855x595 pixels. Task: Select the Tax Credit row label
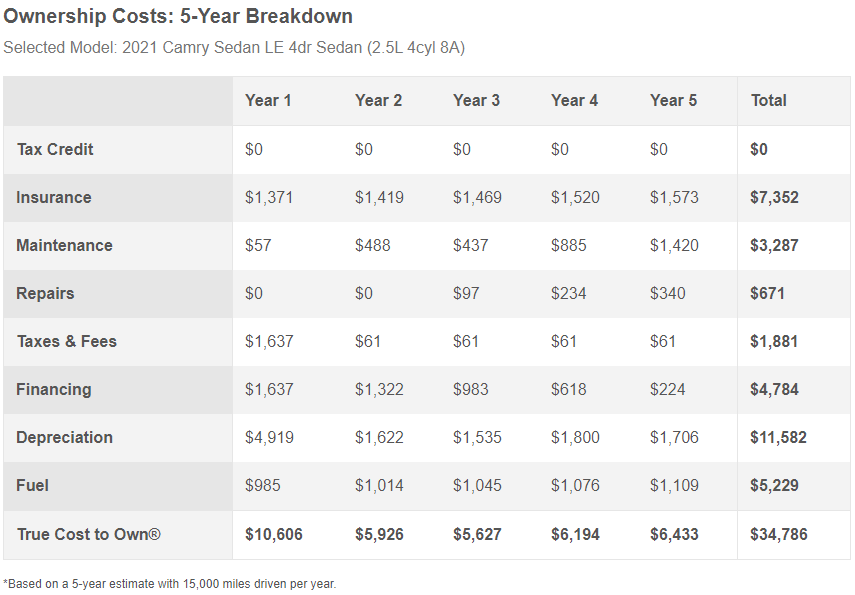pos(55,149)
